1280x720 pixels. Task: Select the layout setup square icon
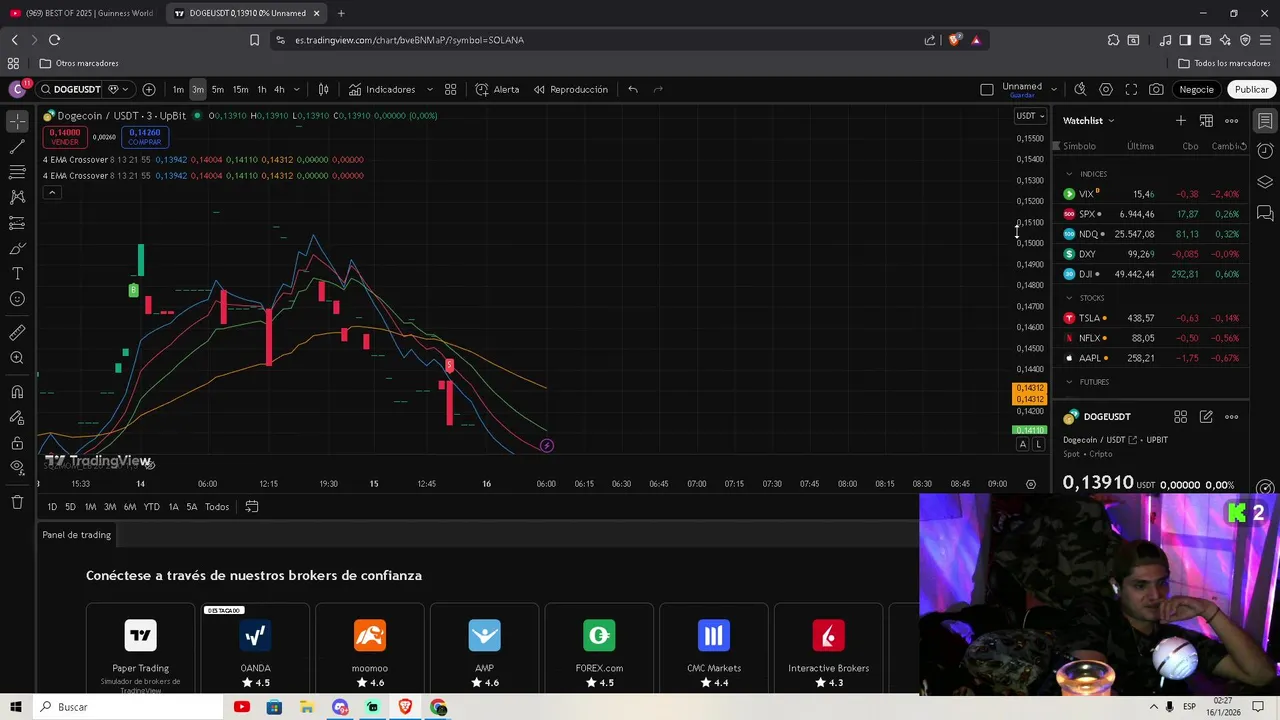tap(987, 89)
